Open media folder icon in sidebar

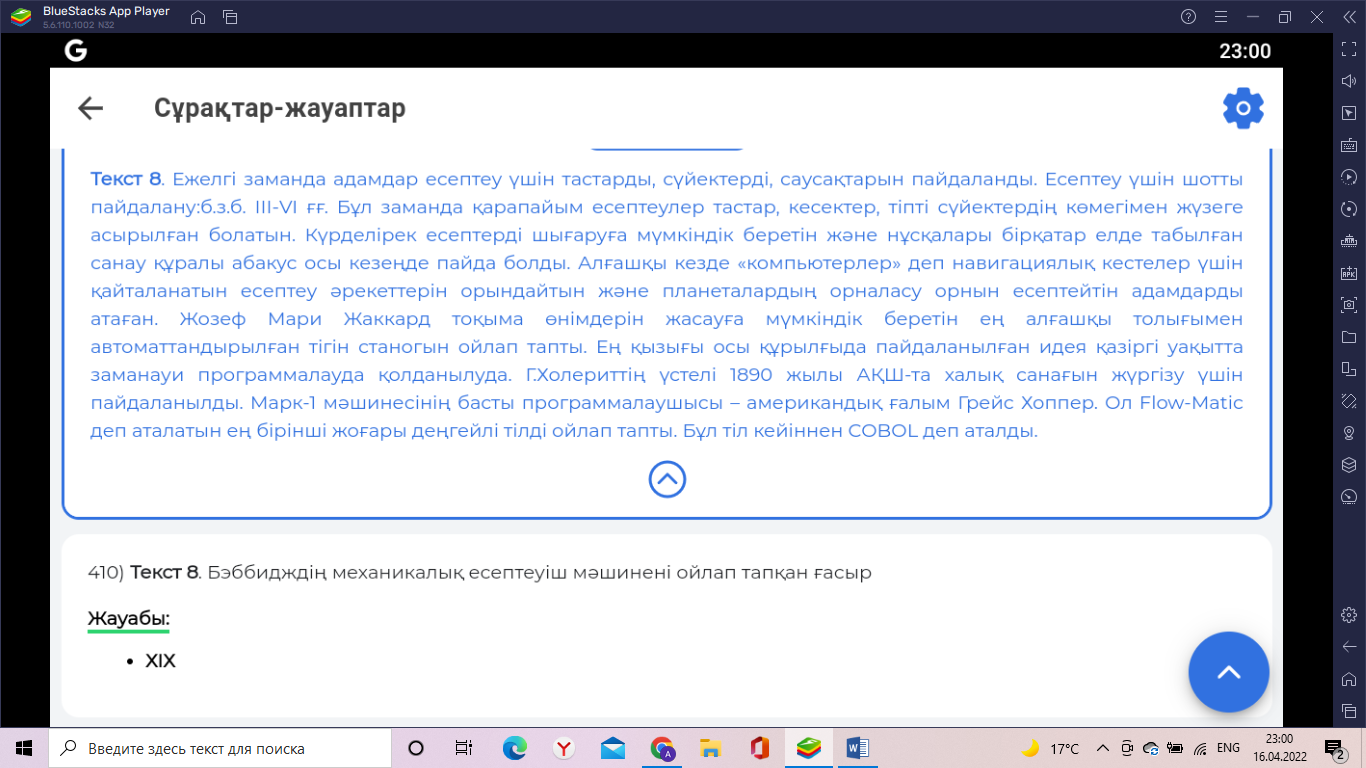click(1348, 337)
